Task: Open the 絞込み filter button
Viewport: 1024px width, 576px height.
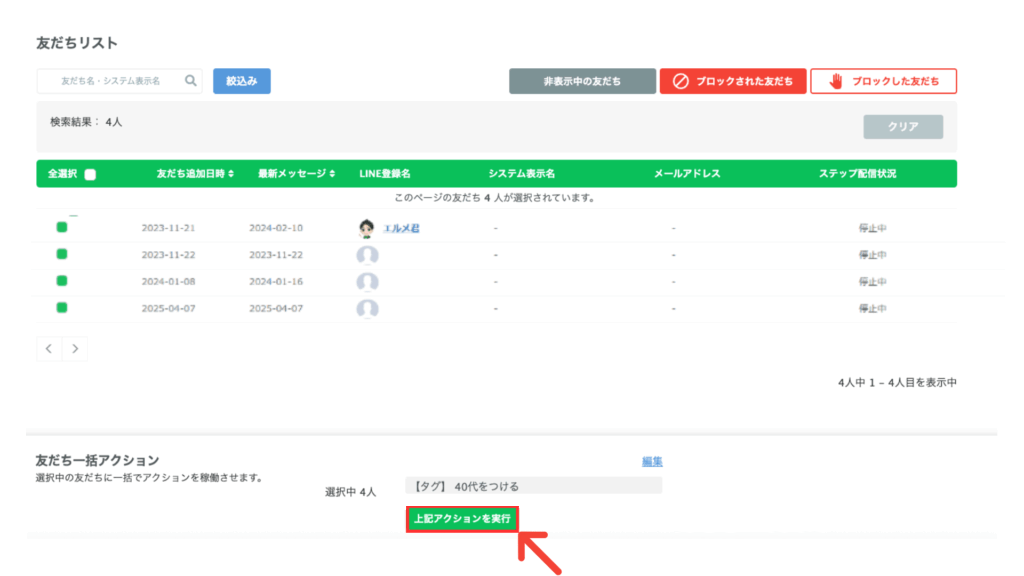Action: [241, 81]
